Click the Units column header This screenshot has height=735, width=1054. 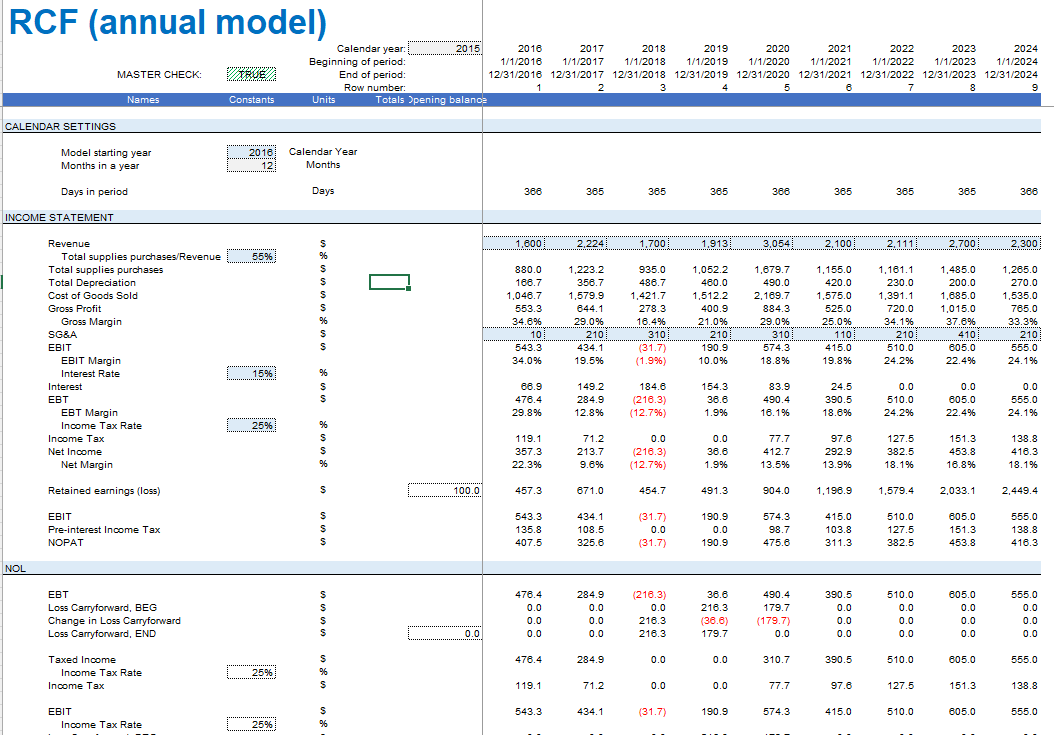pyautogui.click(x=323, y=99)
